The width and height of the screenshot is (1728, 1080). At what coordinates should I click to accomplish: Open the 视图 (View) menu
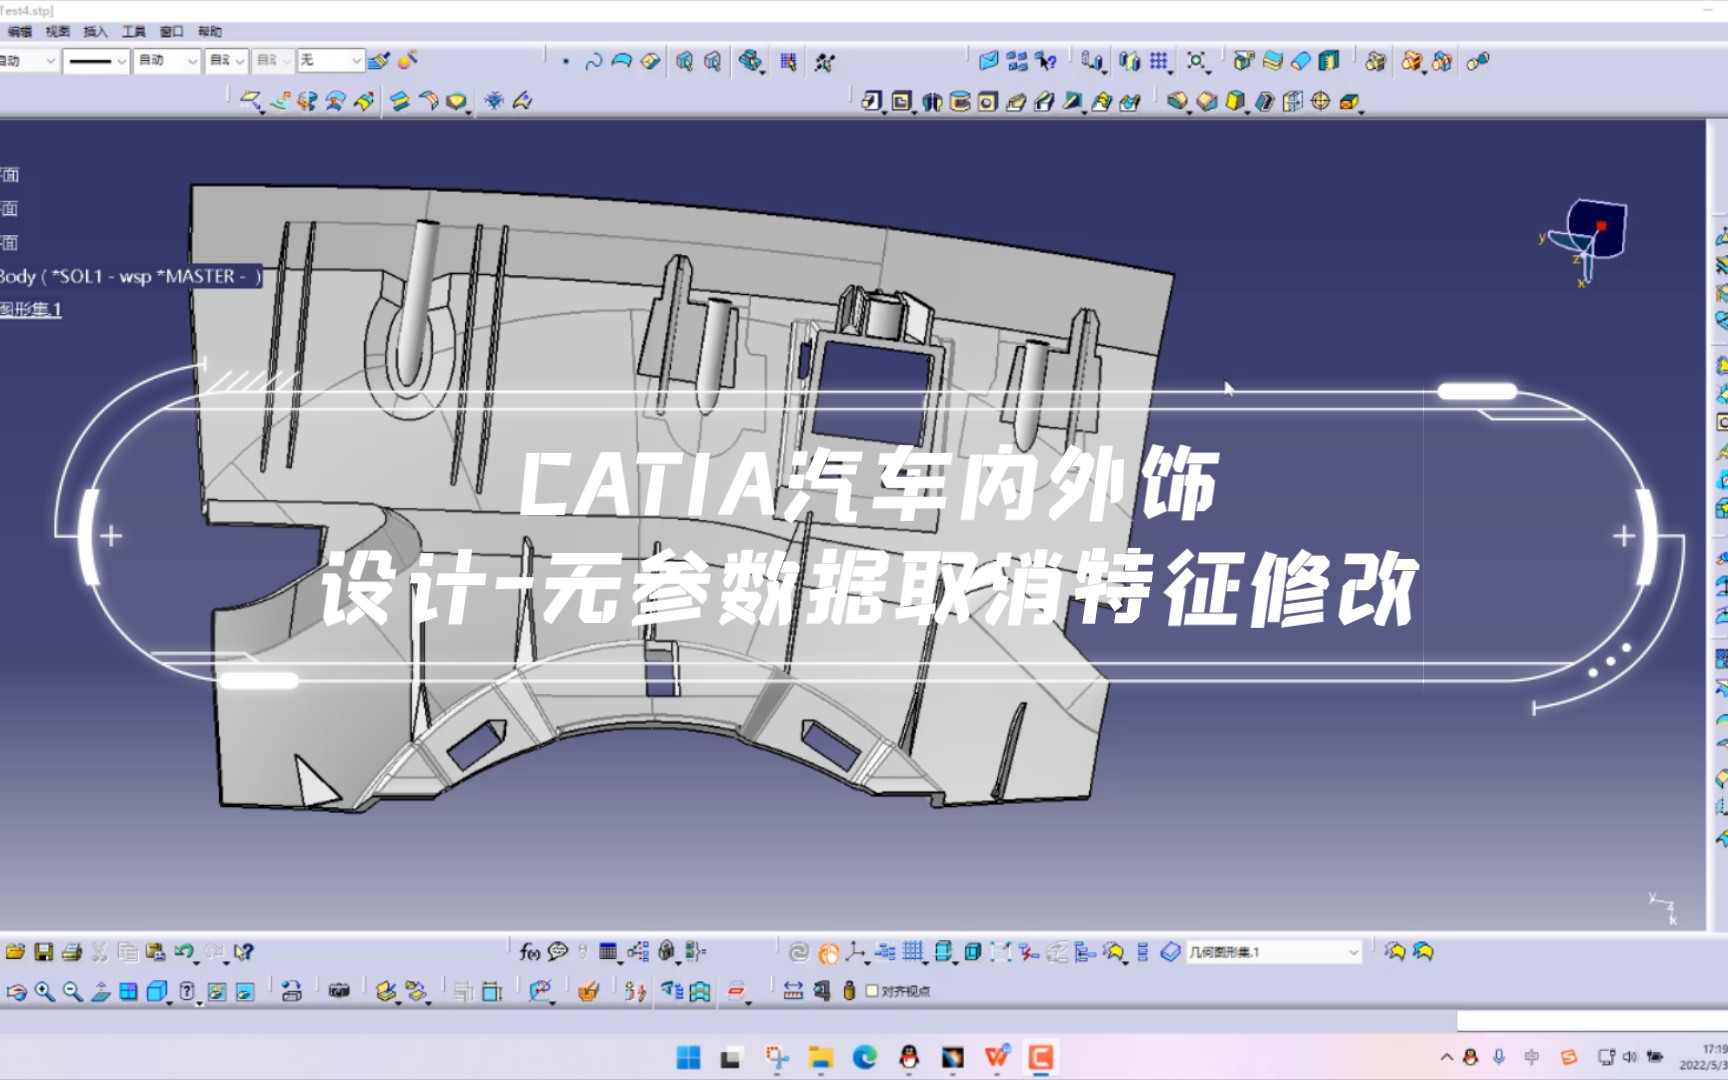[x=57, y=32]
